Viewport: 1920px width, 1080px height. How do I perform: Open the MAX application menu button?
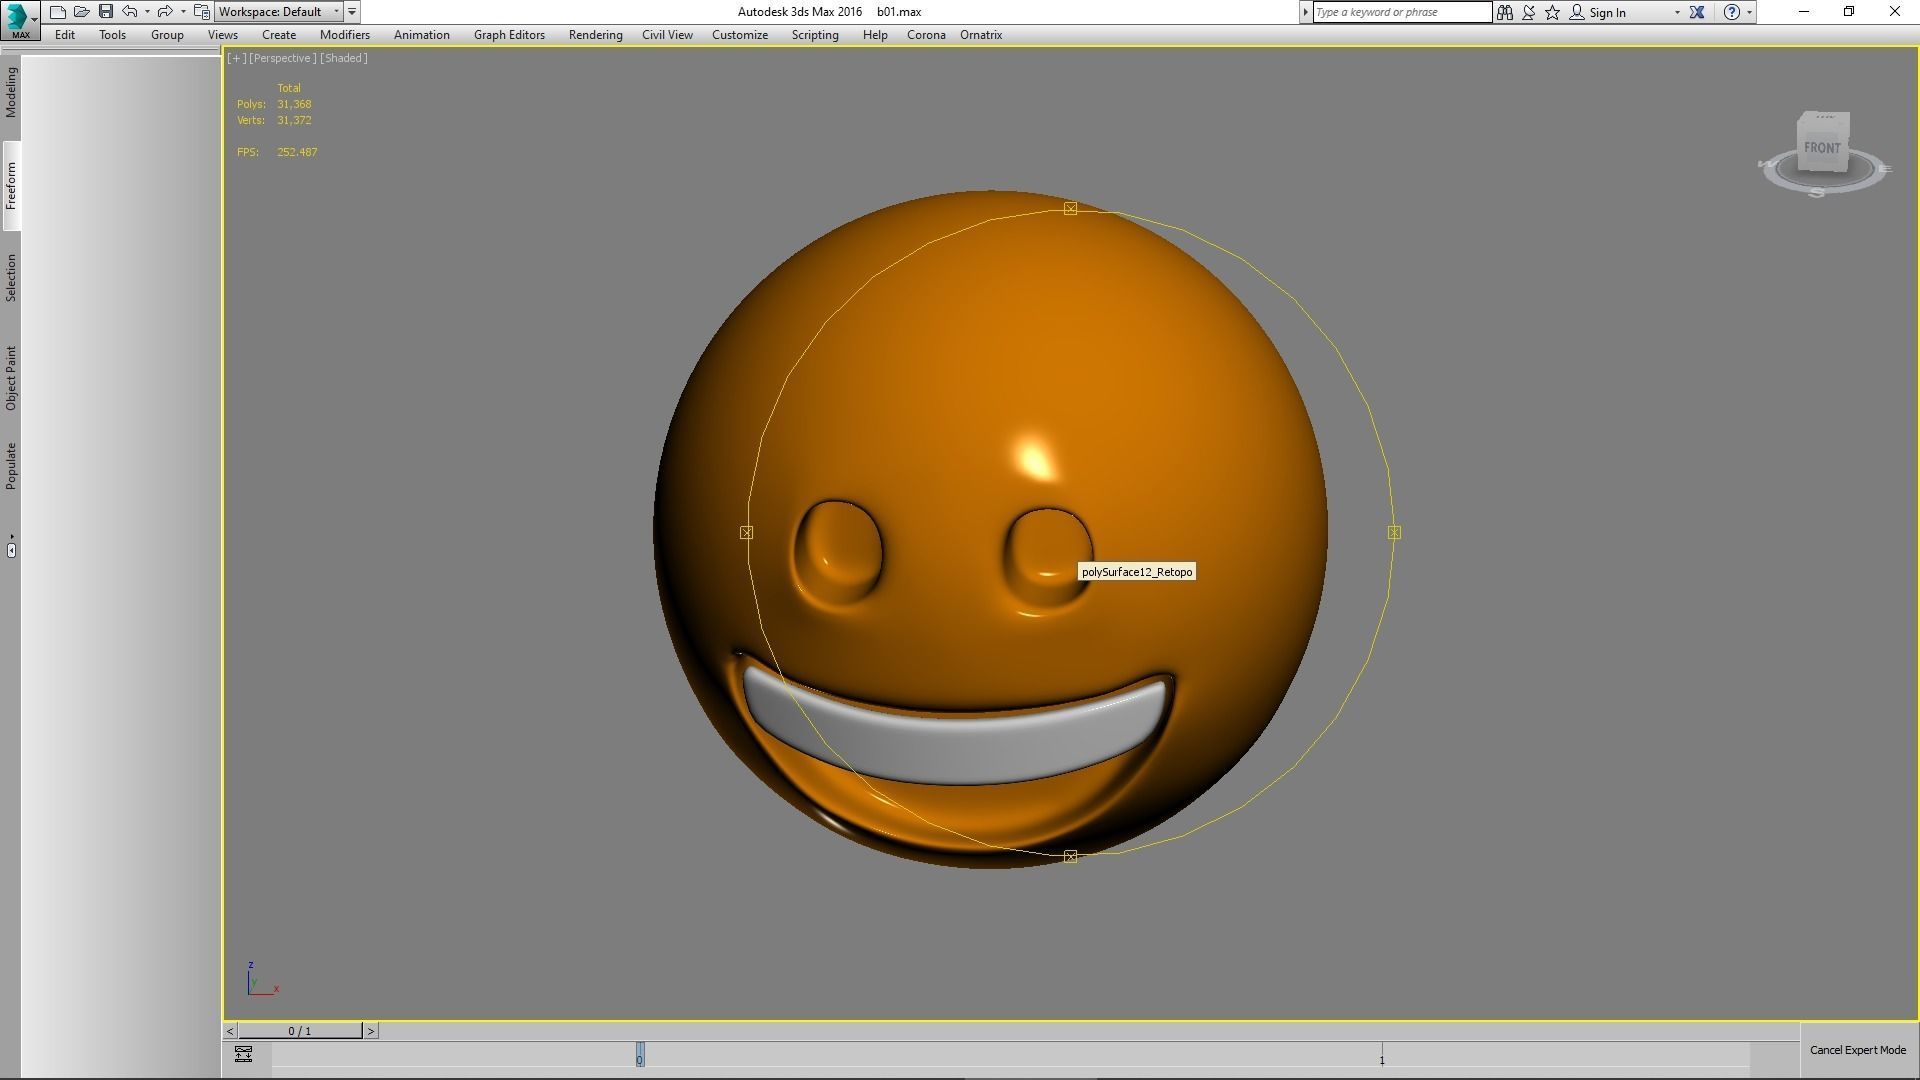19,19
